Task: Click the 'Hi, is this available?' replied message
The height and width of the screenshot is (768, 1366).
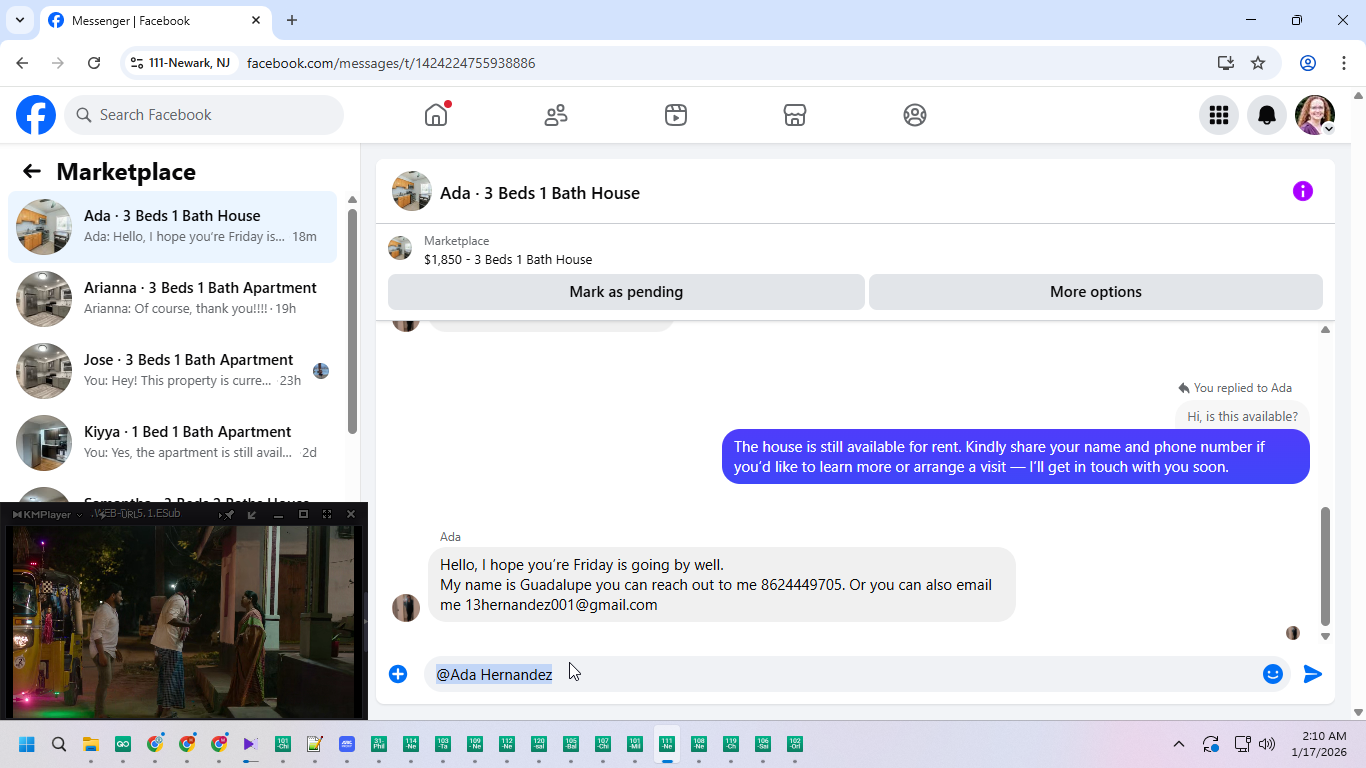Action: (1242, 416)
